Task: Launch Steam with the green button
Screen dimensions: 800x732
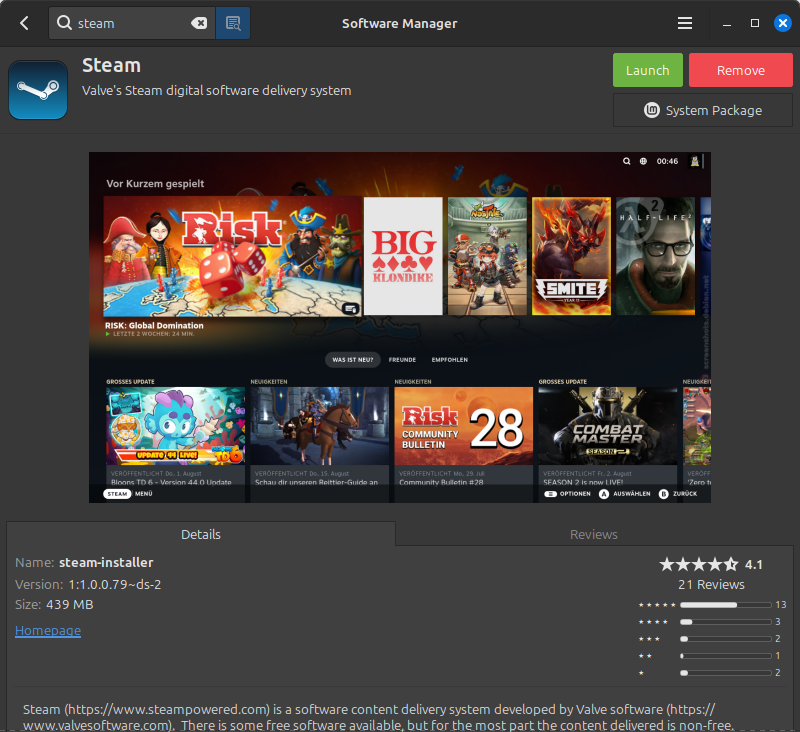Action: click(x=647, y=70)
